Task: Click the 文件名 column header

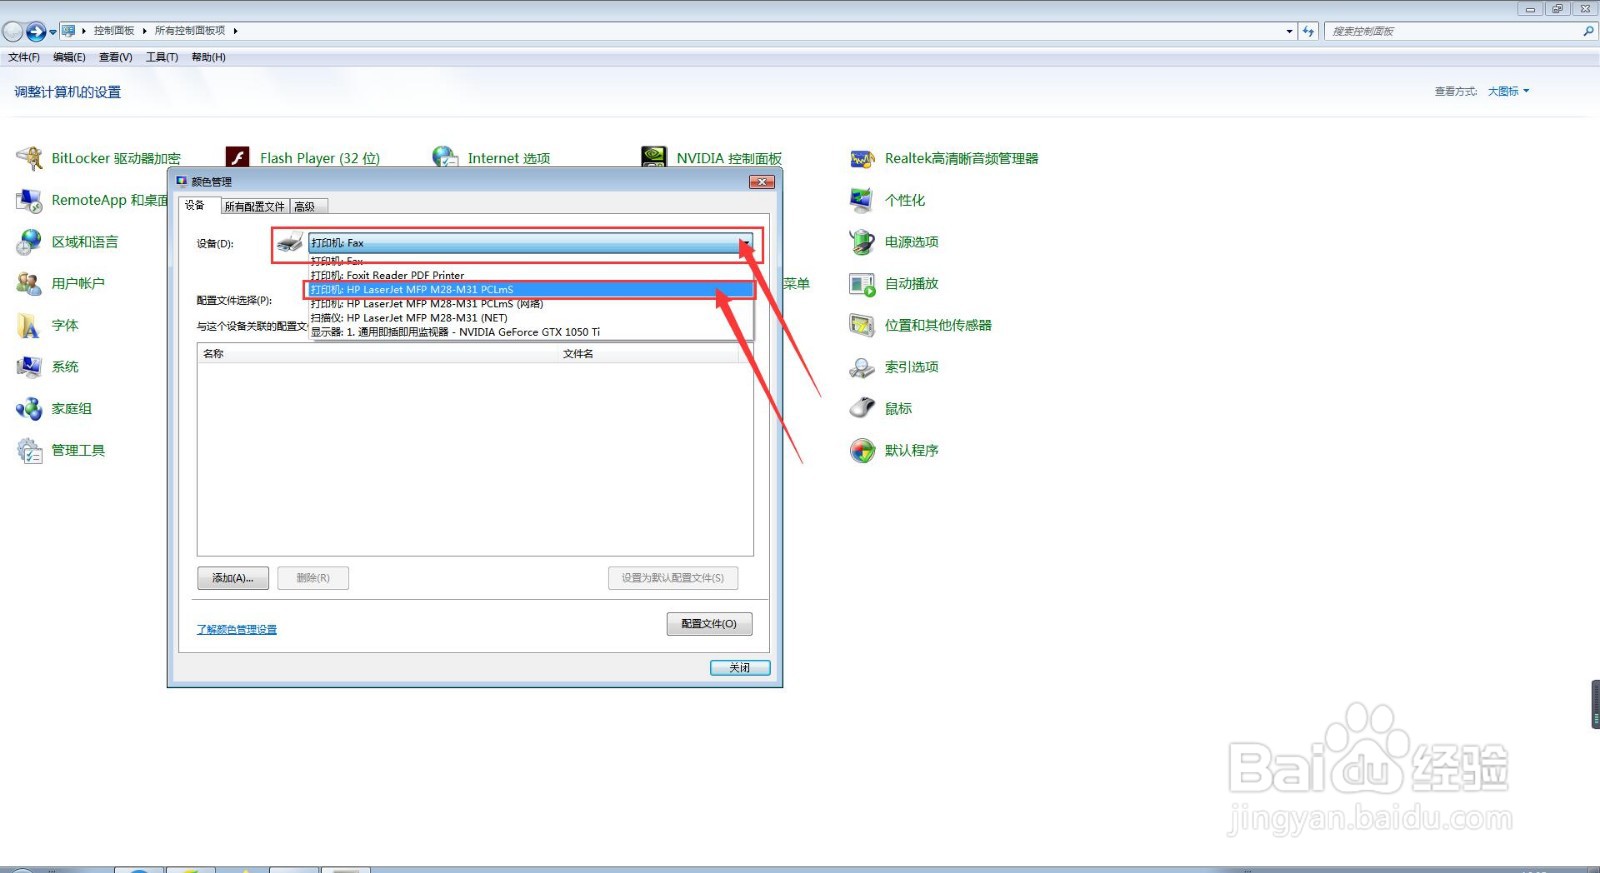Action: (648, 353)
